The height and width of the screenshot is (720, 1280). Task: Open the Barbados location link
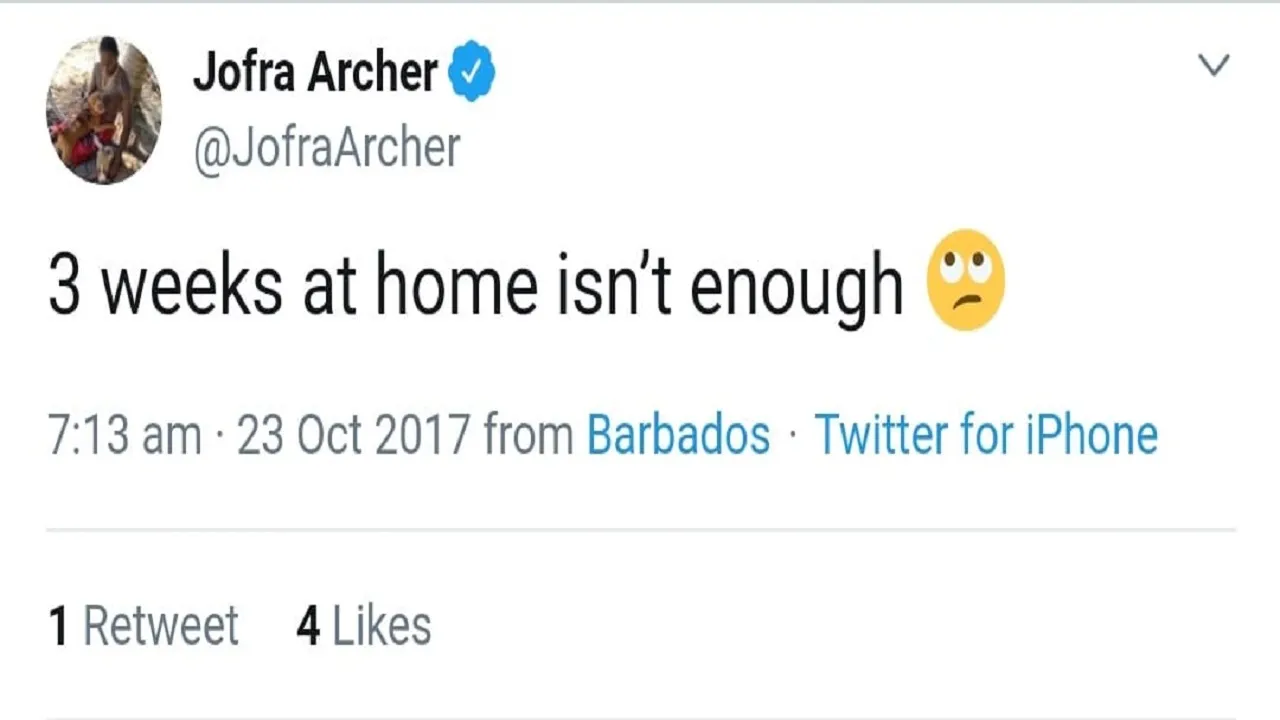(x=678, y=436)
